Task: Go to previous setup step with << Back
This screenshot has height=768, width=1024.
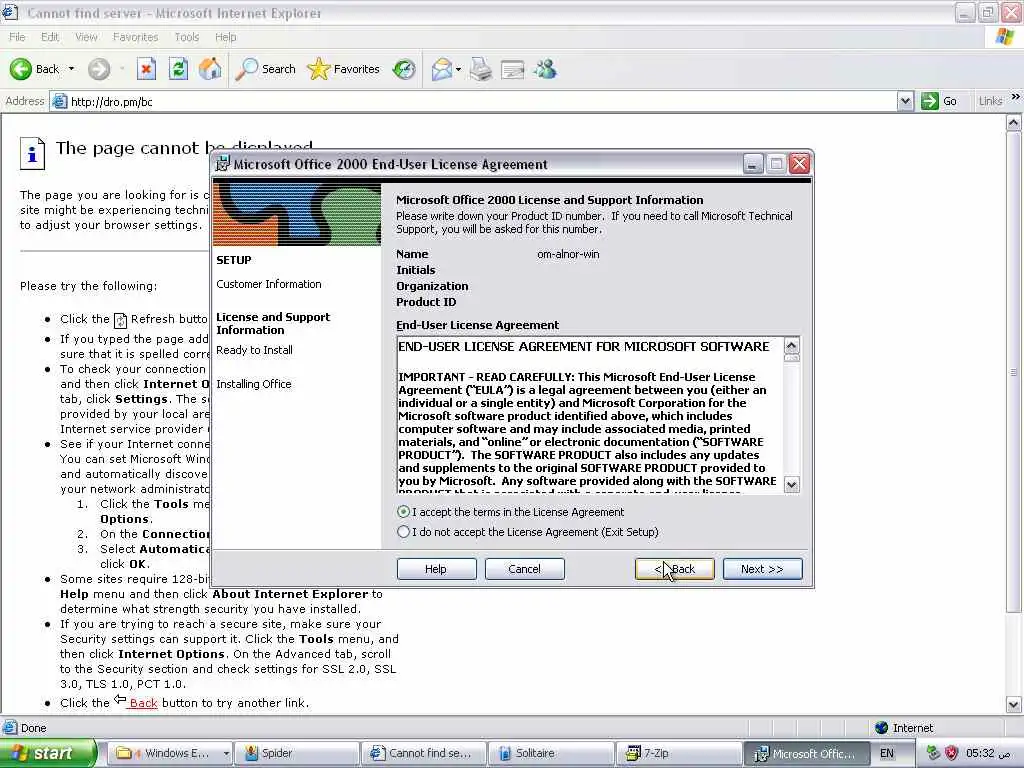Action: 675,569
